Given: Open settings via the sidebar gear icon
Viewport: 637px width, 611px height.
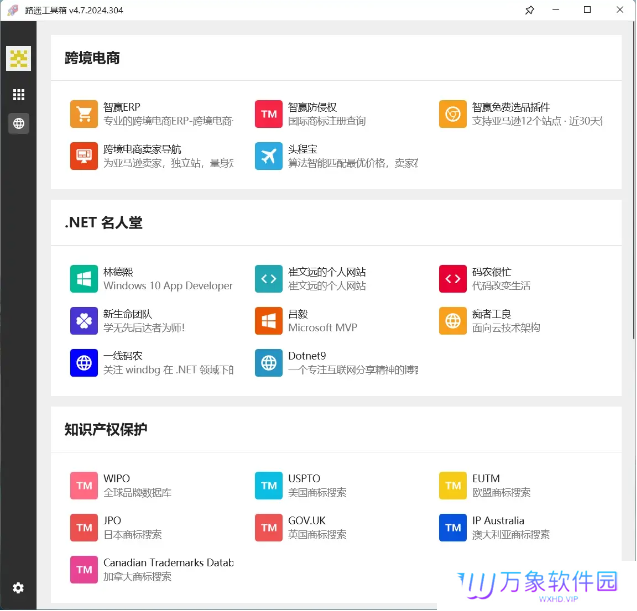Looking at the screenshot, I should tap(18, 588).
